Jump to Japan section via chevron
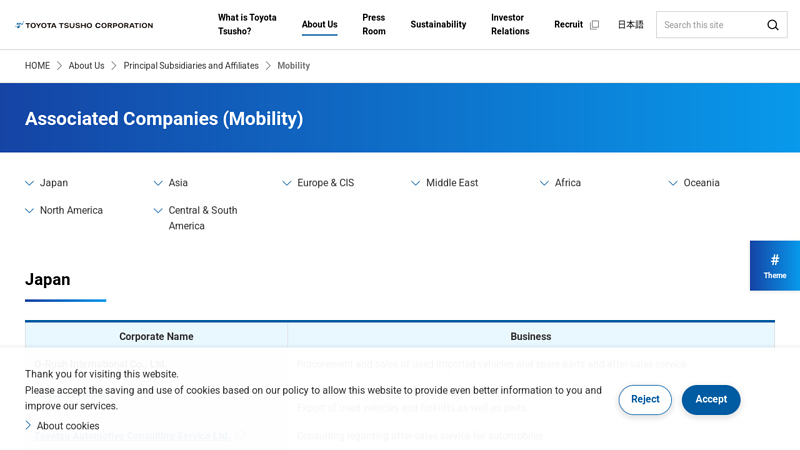This screenshot has height=450, width=800. (x=30, y=183)
